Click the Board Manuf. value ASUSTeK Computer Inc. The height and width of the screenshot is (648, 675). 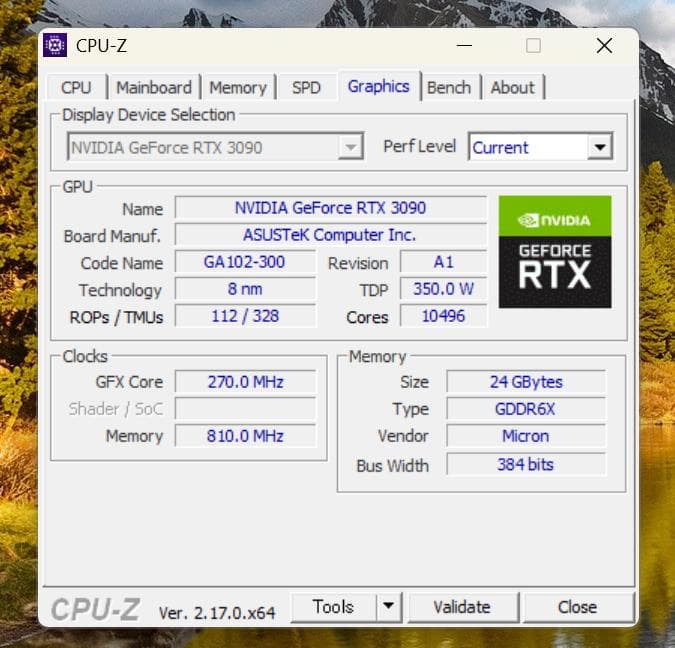click(x=330, y=235)
